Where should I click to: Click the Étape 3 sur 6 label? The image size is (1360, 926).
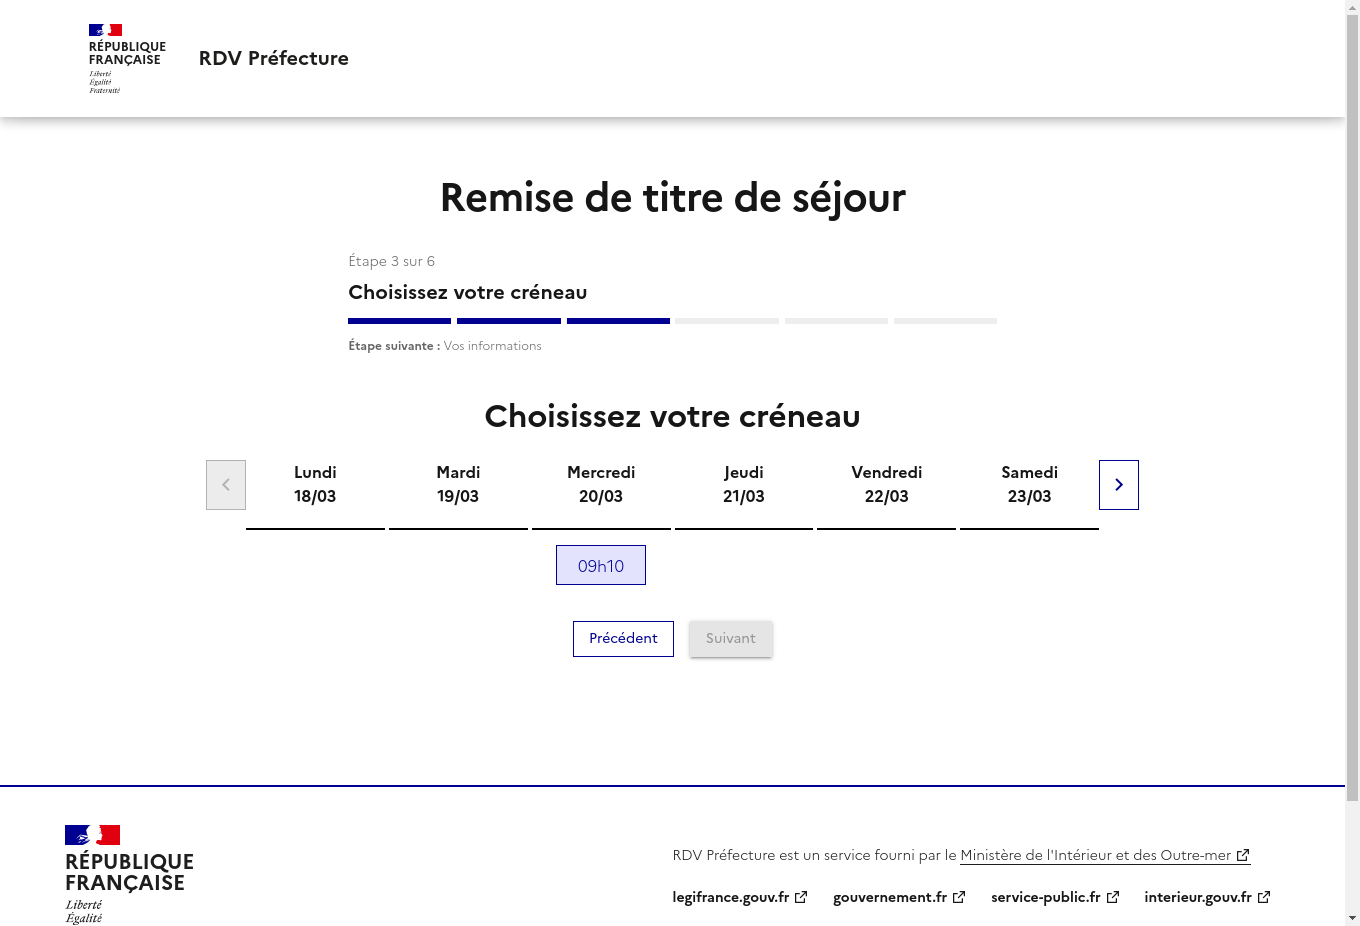pos(392,261)
